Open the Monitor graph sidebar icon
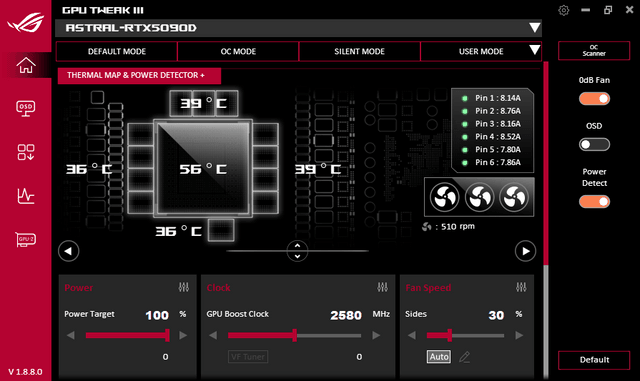 coord(26,196)
